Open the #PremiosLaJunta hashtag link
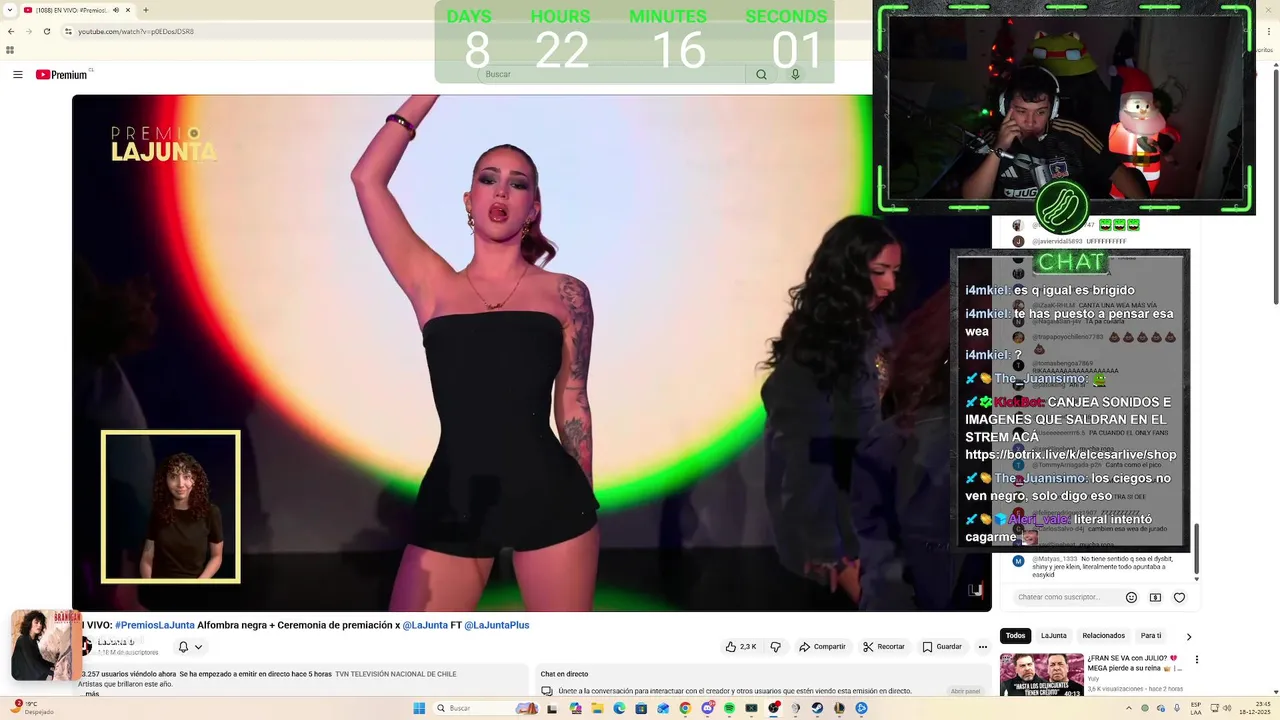This screenshot has width=1280, height=720. coord(155,625)
